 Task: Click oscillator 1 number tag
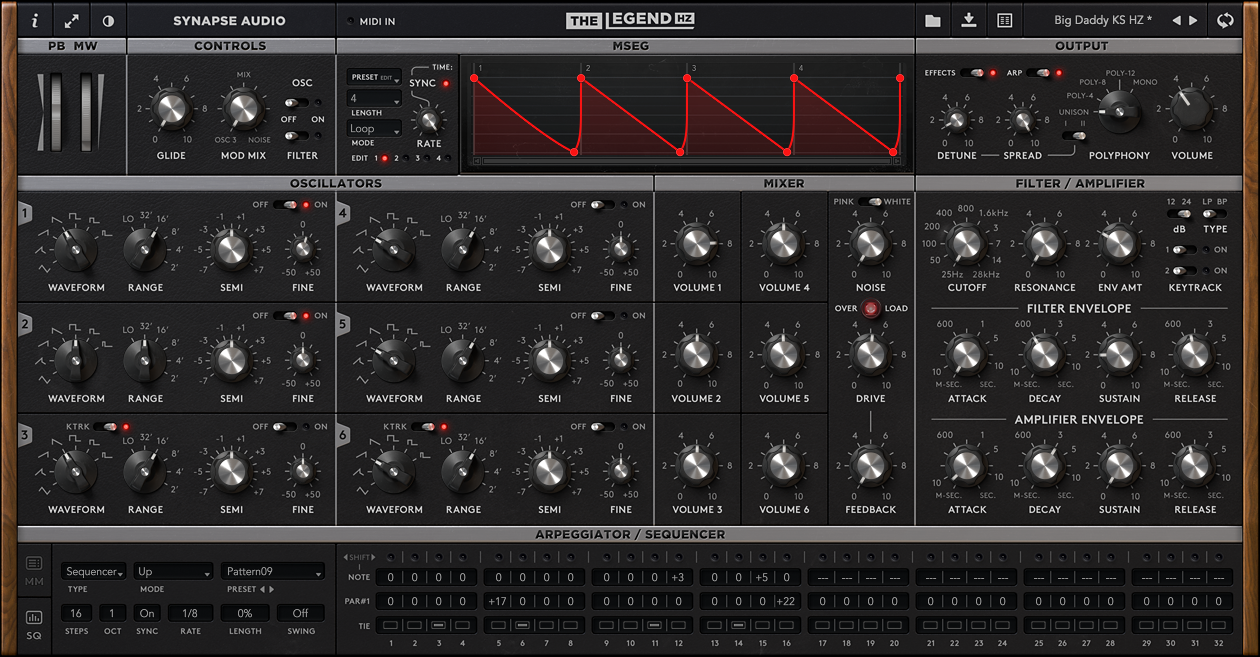click(x=25, y=214)
